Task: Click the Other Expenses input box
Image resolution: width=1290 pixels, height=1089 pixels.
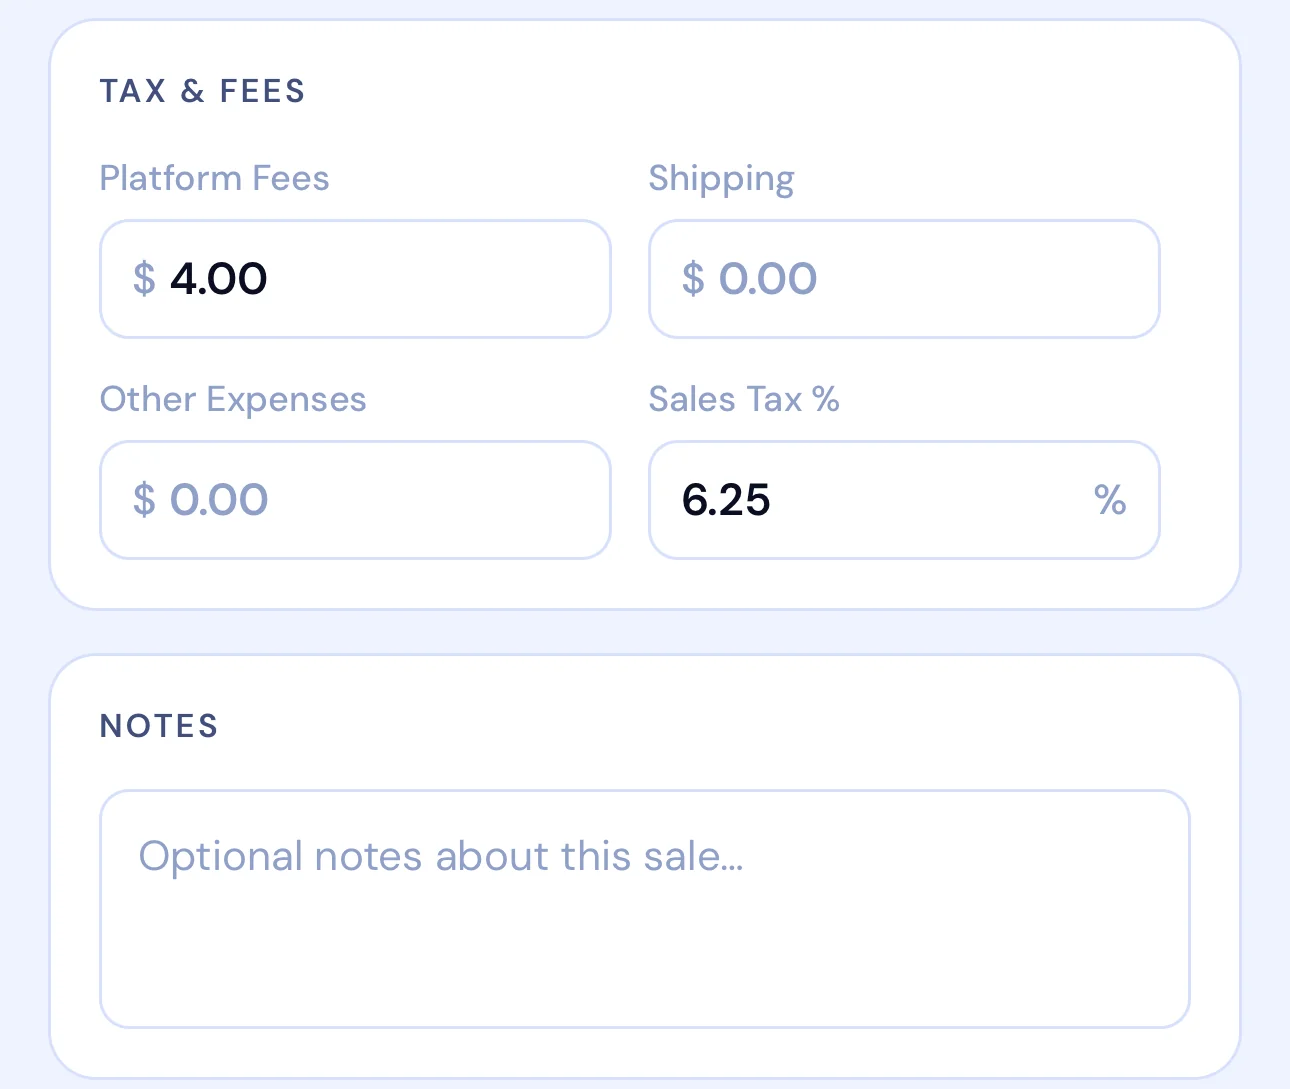Action: (355, 500)
